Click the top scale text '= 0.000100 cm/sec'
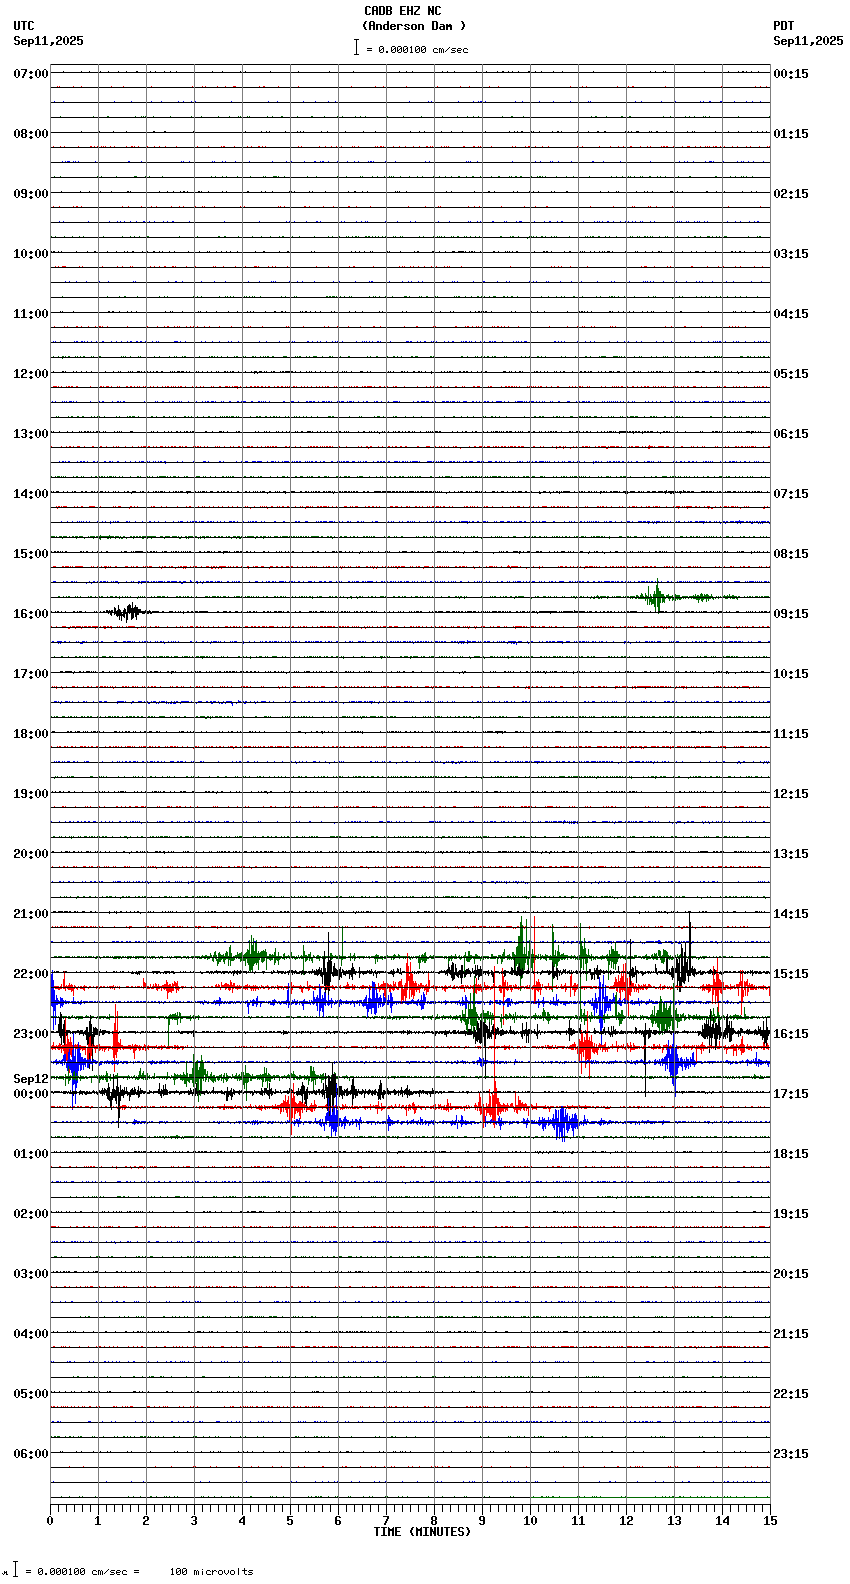 (x=417, y=49)
